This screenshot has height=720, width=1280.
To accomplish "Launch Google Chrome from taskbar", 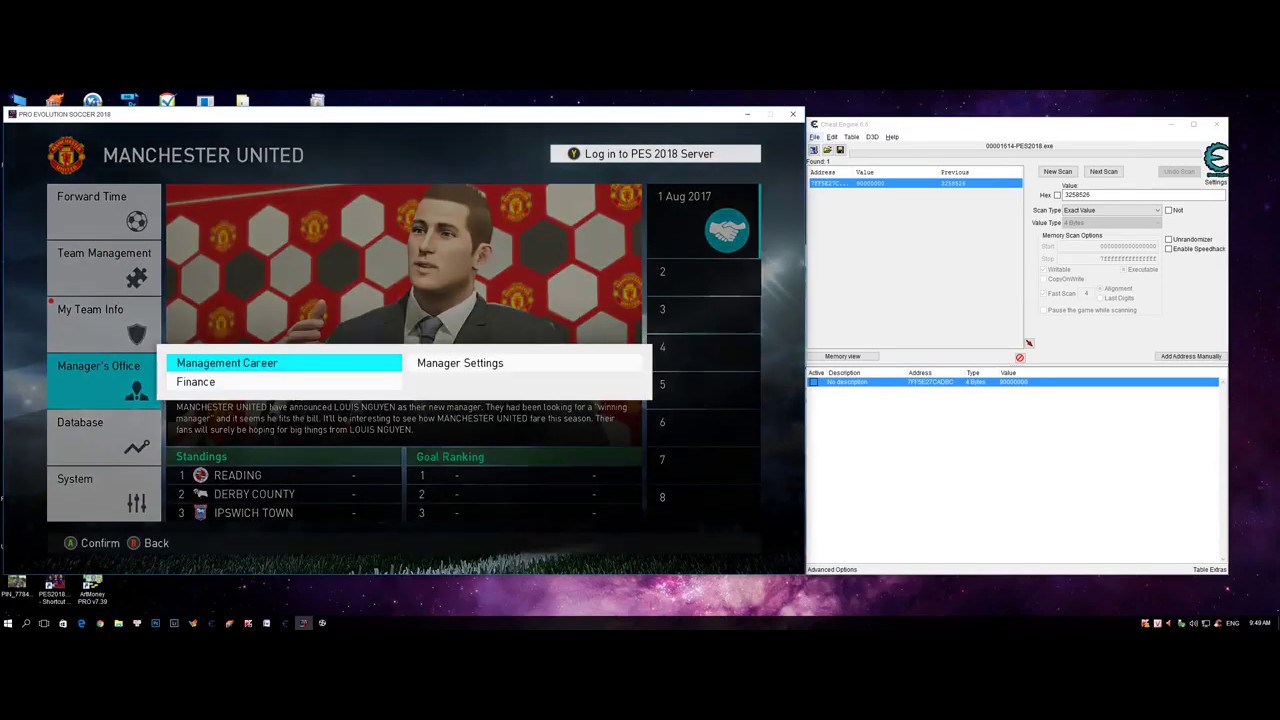I will (100, 623).
